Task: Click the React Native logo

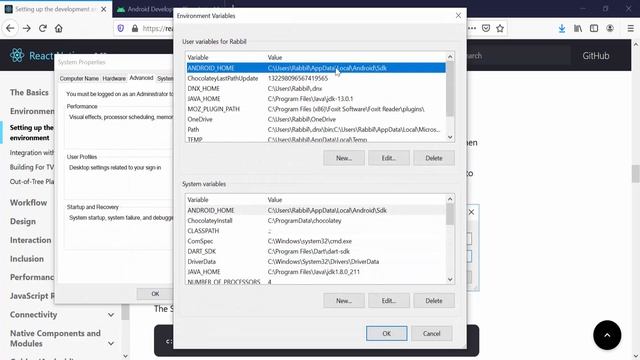Action: tap(17, 55)
